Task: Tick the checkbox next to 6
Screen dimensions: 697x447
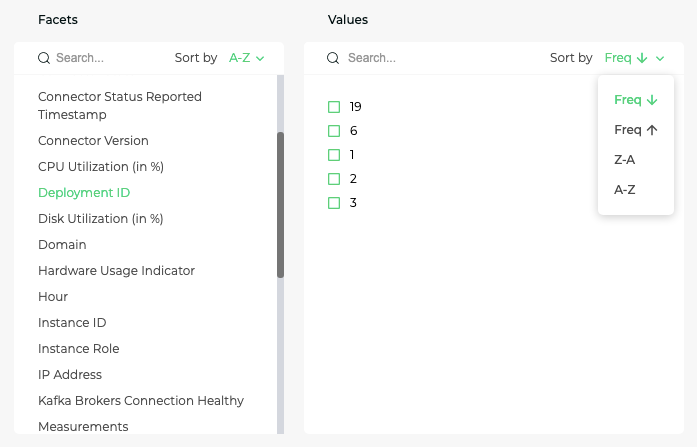Action: [x=334, y=131]
